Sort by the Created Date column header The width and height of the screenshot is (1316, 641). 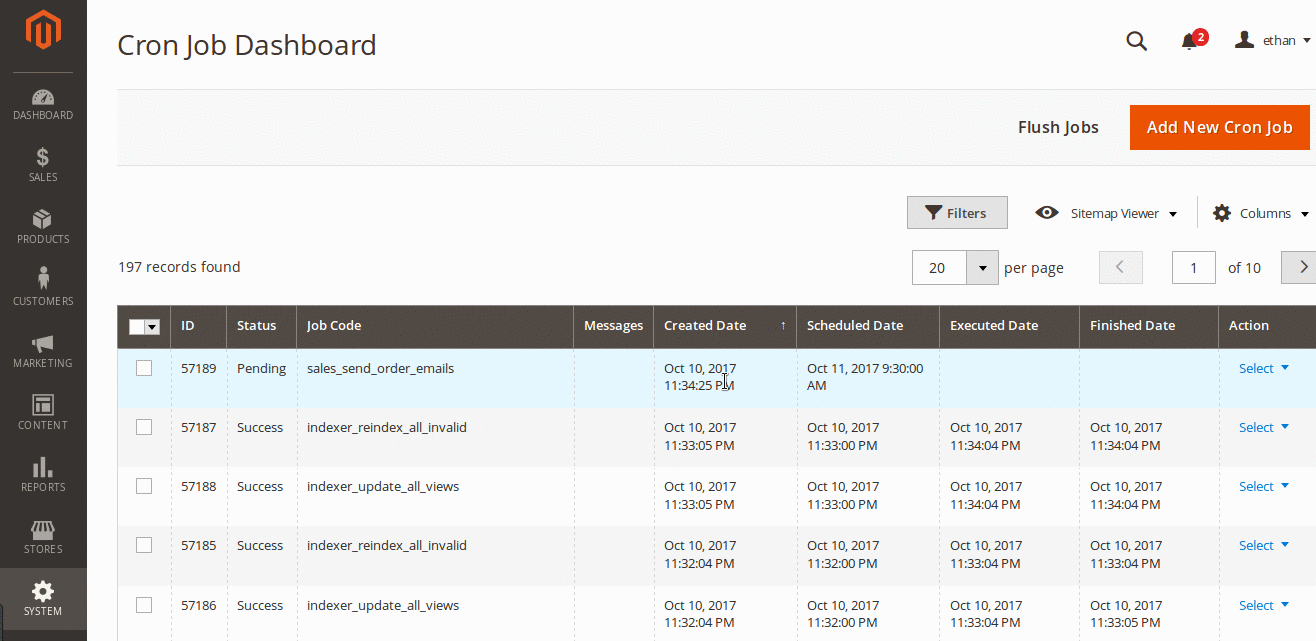(725, 326)
